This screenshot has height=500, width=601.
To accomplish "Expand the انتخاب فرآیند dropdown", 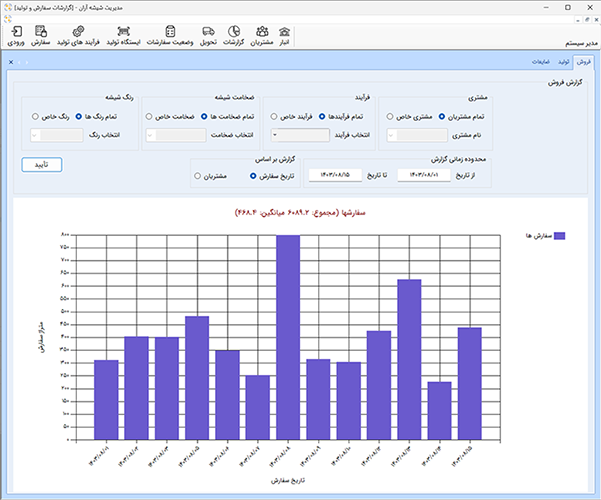I will click(301, 135).
